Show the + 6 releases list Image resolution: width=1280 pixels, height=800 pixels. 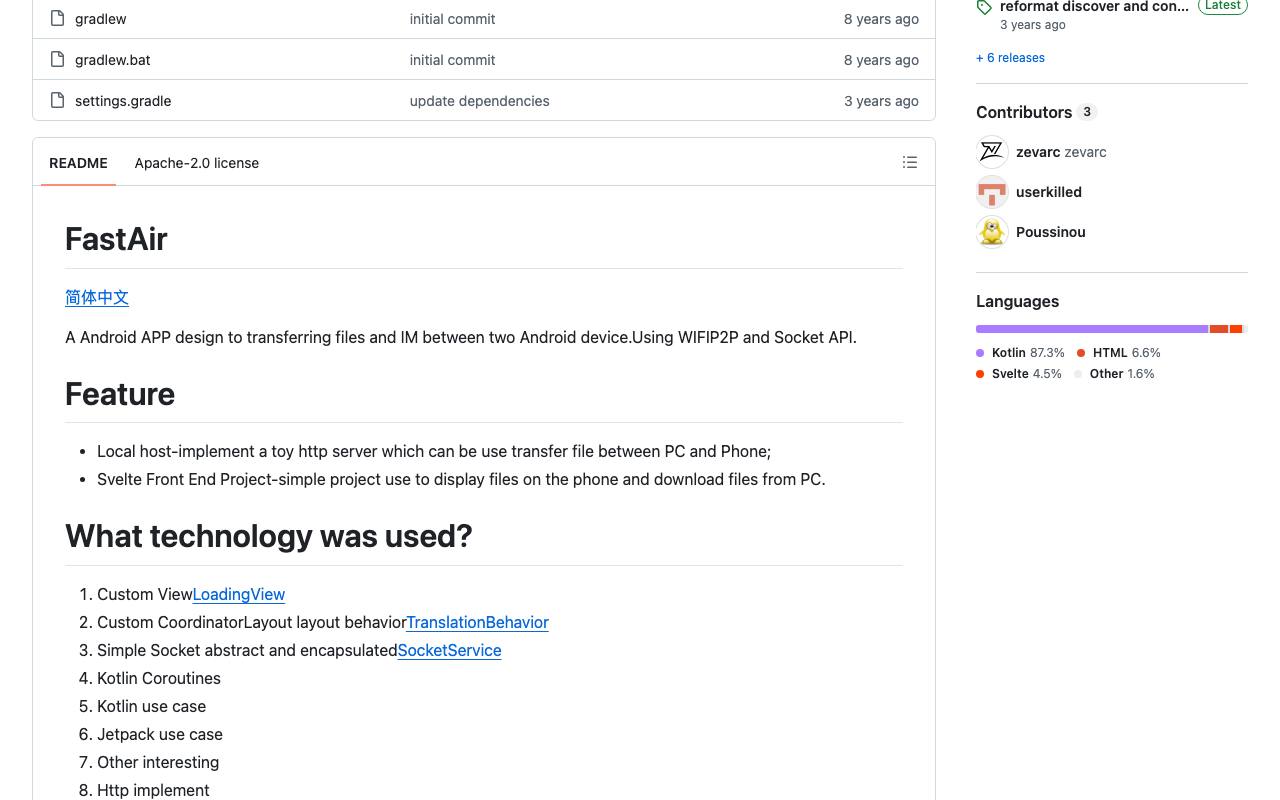[1010, 58]
